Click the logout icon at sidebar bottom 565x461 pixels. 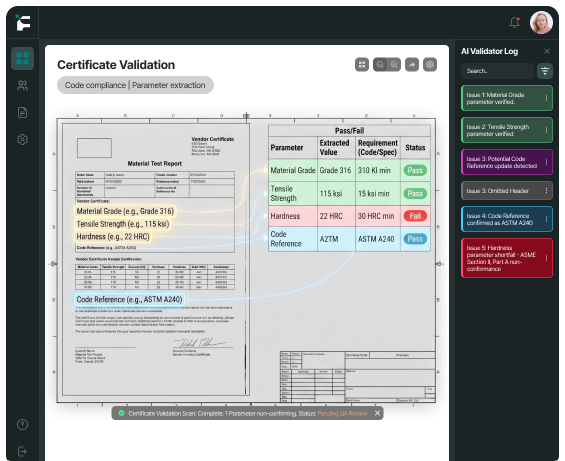[22, 451]
